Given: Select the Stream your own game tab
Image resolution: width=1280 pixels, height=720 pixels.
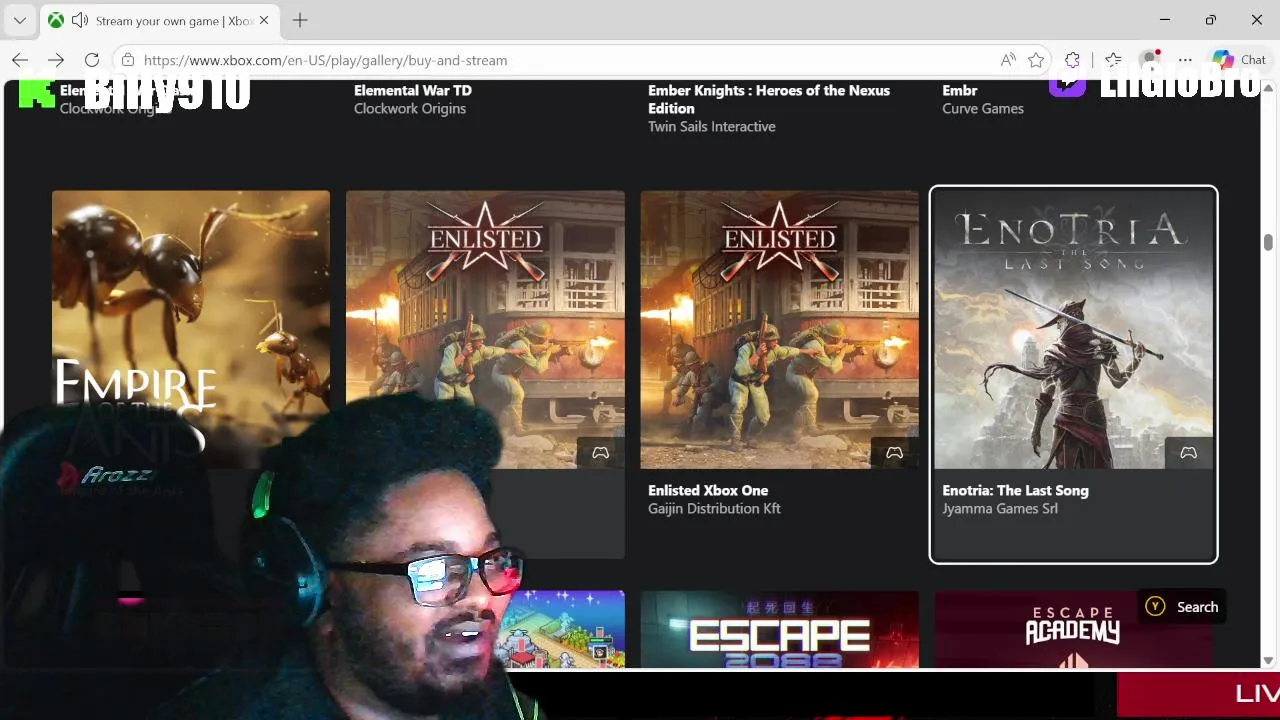Looking at the screenshot, I should pos(160,20).
